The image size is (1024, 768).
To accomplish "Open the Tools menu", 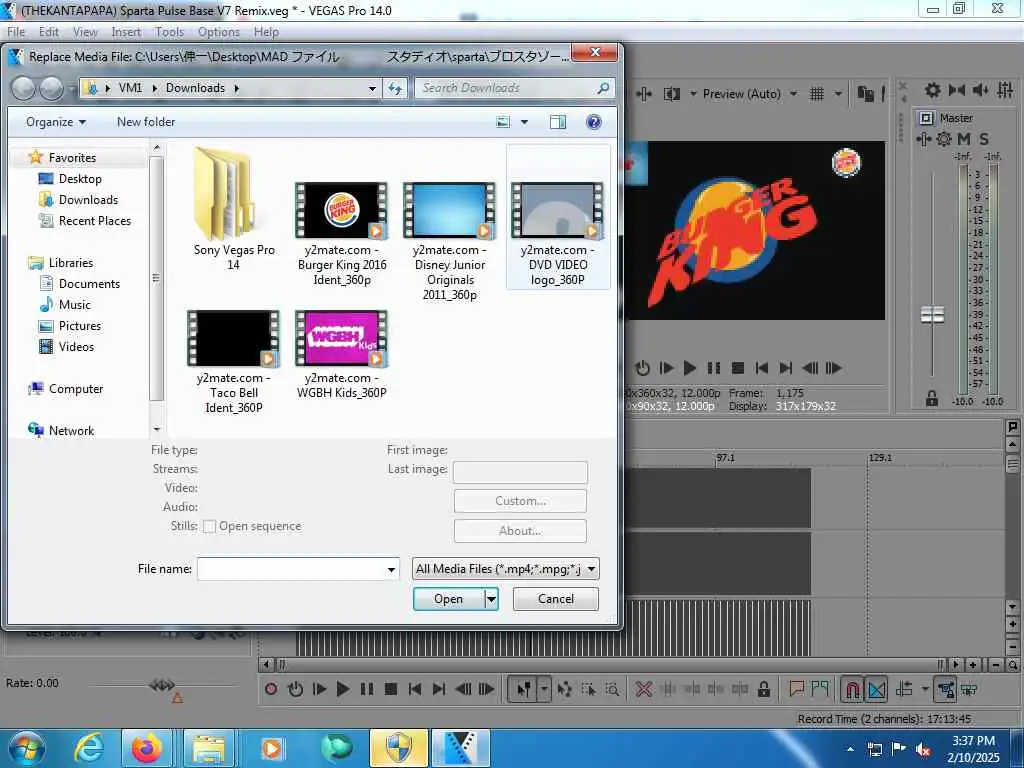I will (x=169, y=32).
